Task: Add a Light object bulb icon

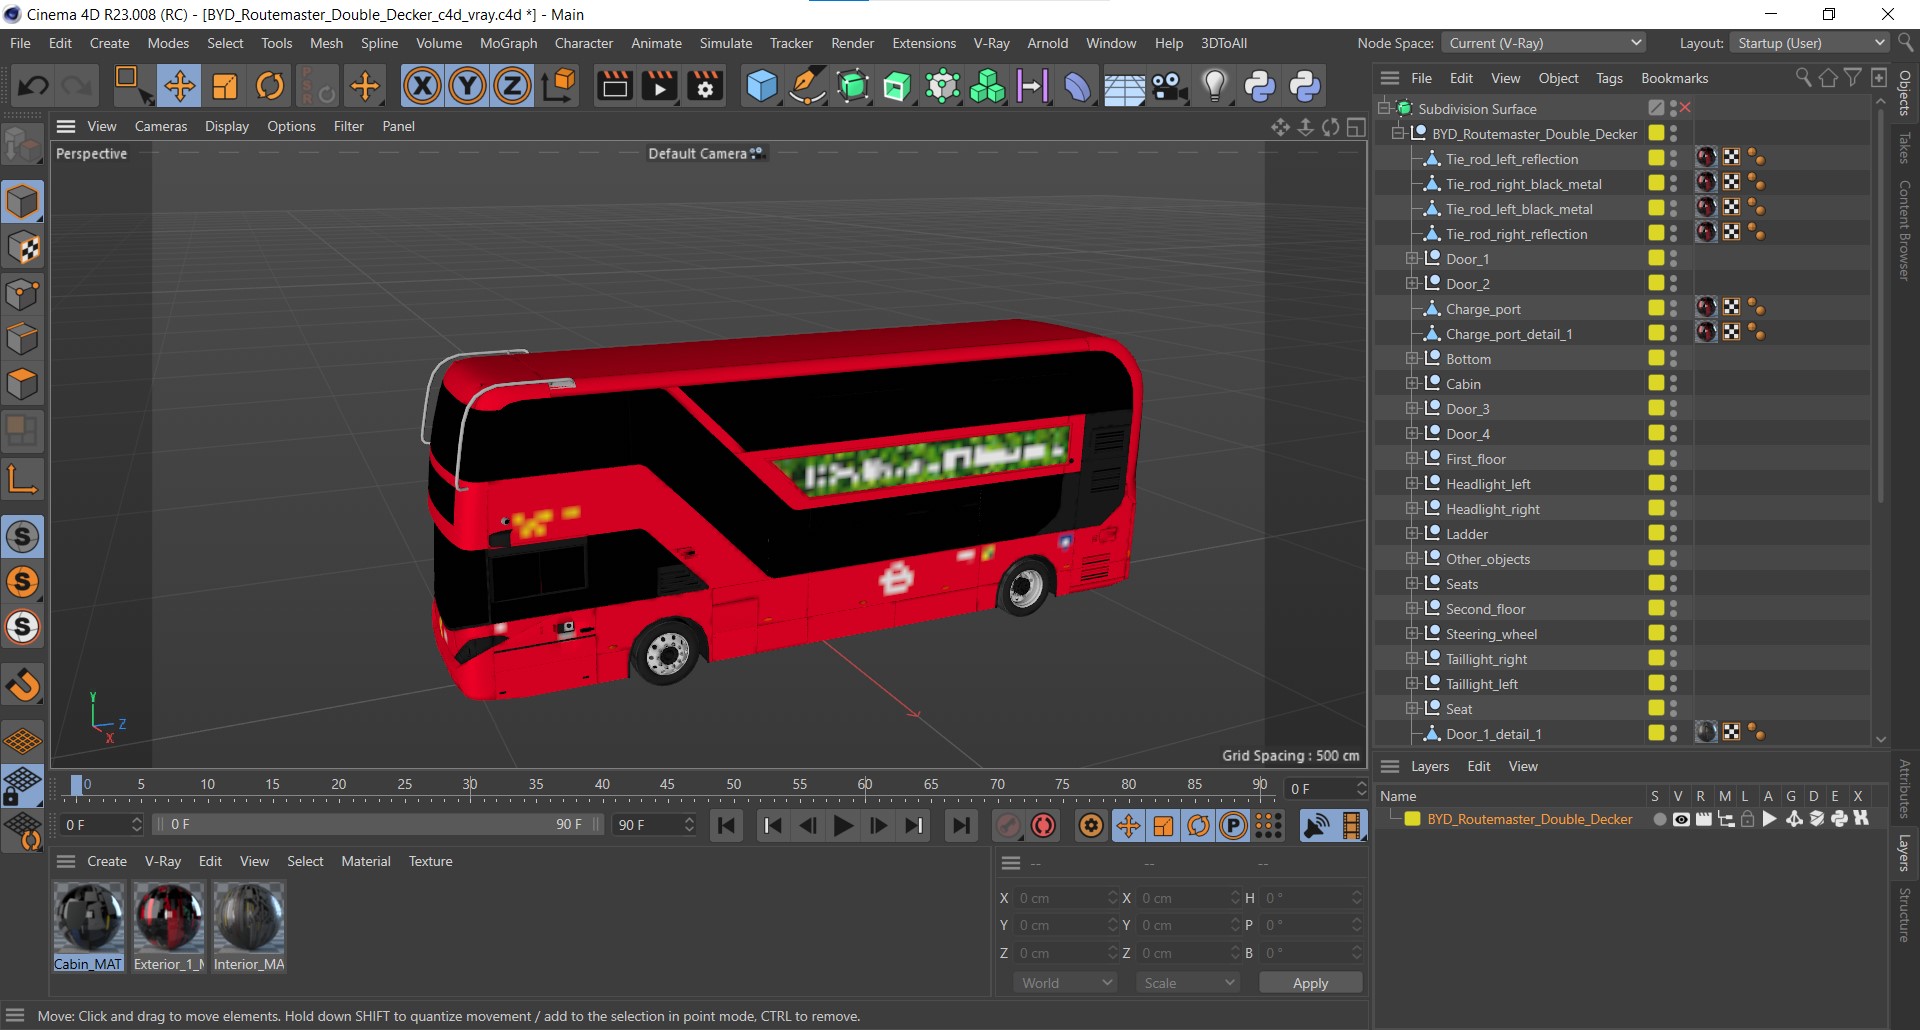Action: click(x=1214, y=86)
